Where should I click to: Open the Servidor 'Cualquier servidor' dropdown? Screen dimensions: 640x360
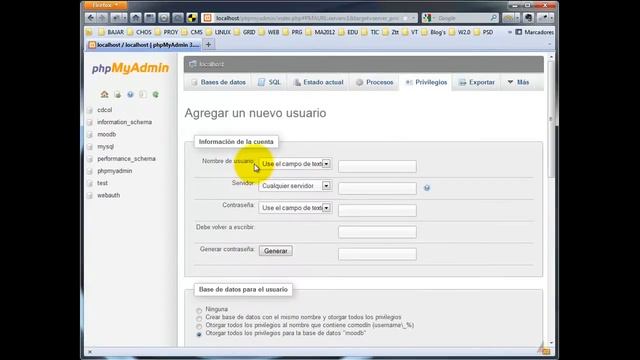295,186
